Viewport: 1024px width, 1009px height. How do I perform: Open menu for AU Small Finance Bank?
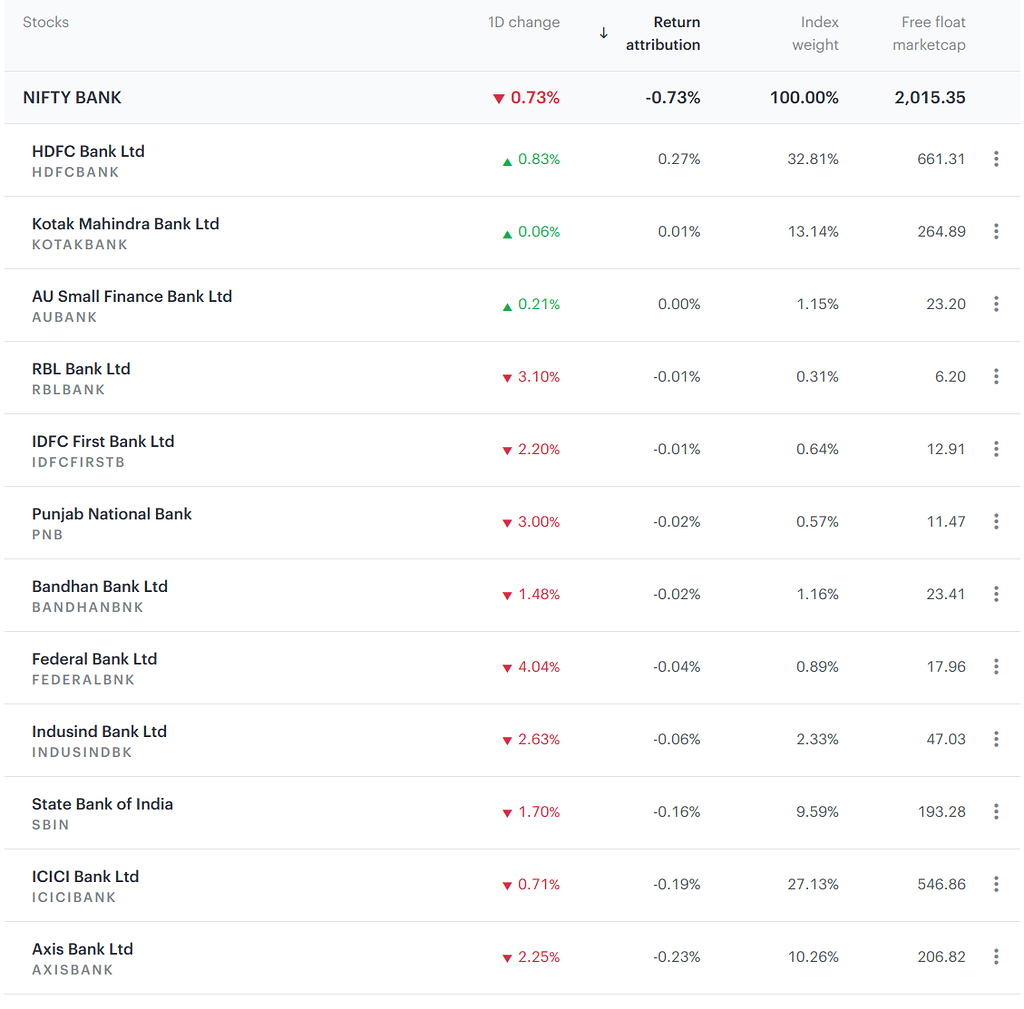pyautogui.click(x=996, y=304)
